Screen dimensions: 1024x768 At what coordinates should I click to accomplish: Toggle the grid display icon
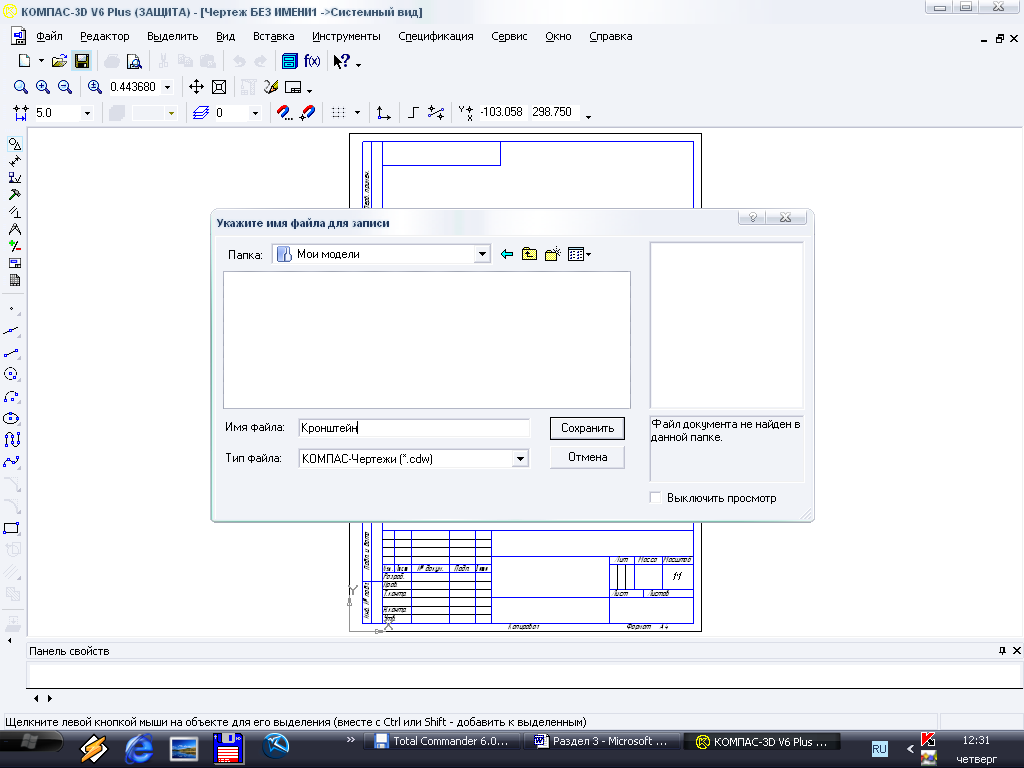(338, 112)
